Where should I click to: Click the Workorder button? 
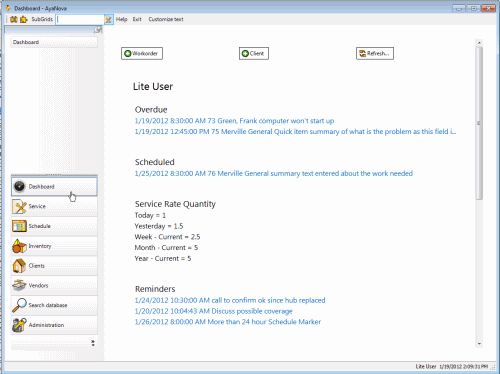(142, 53)
